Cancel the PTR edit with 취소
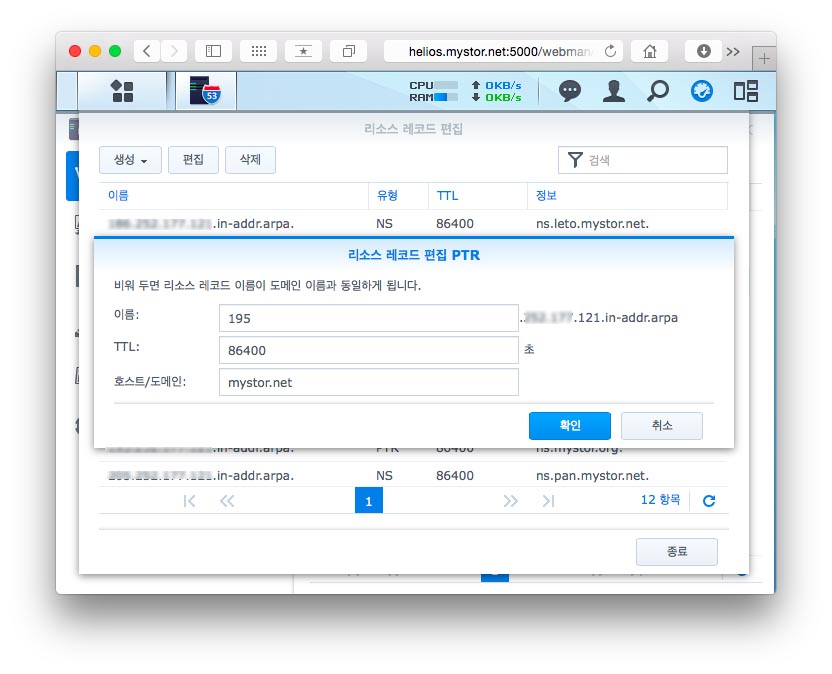This screenshot has height=674, width=832. coord(661,425)
